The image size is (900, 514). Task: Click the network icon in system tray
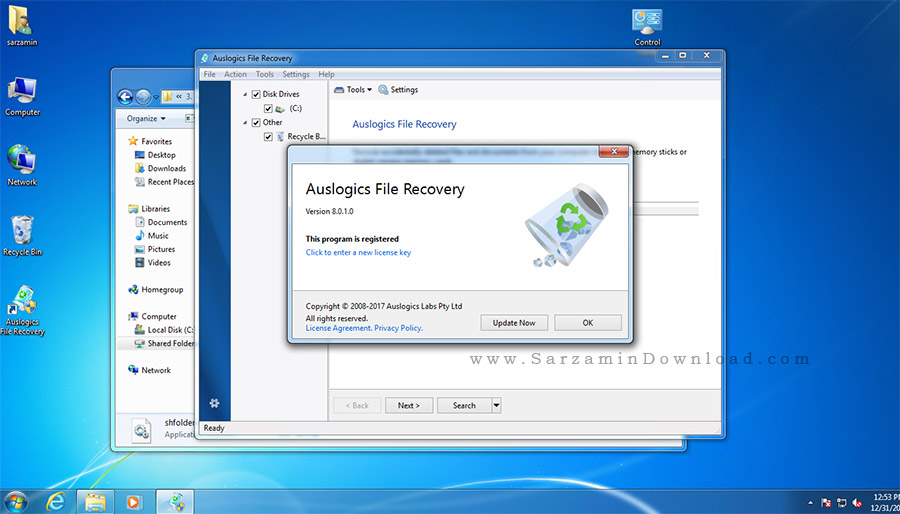pos(842,502)
